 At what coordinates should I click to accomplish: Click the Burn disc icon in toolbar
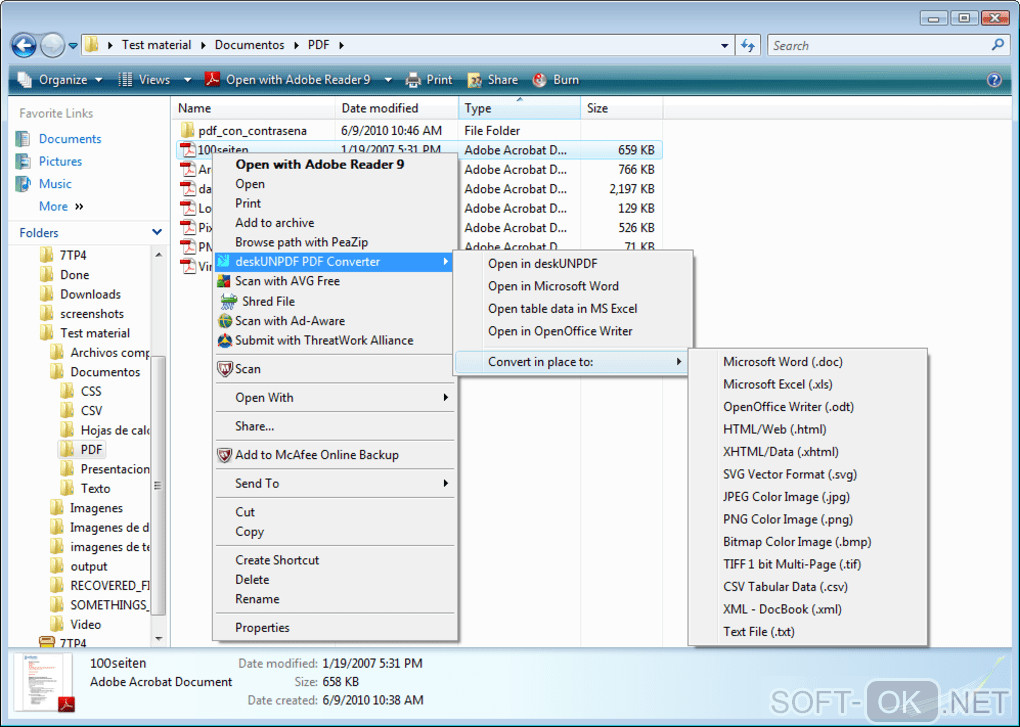point(539,80)
